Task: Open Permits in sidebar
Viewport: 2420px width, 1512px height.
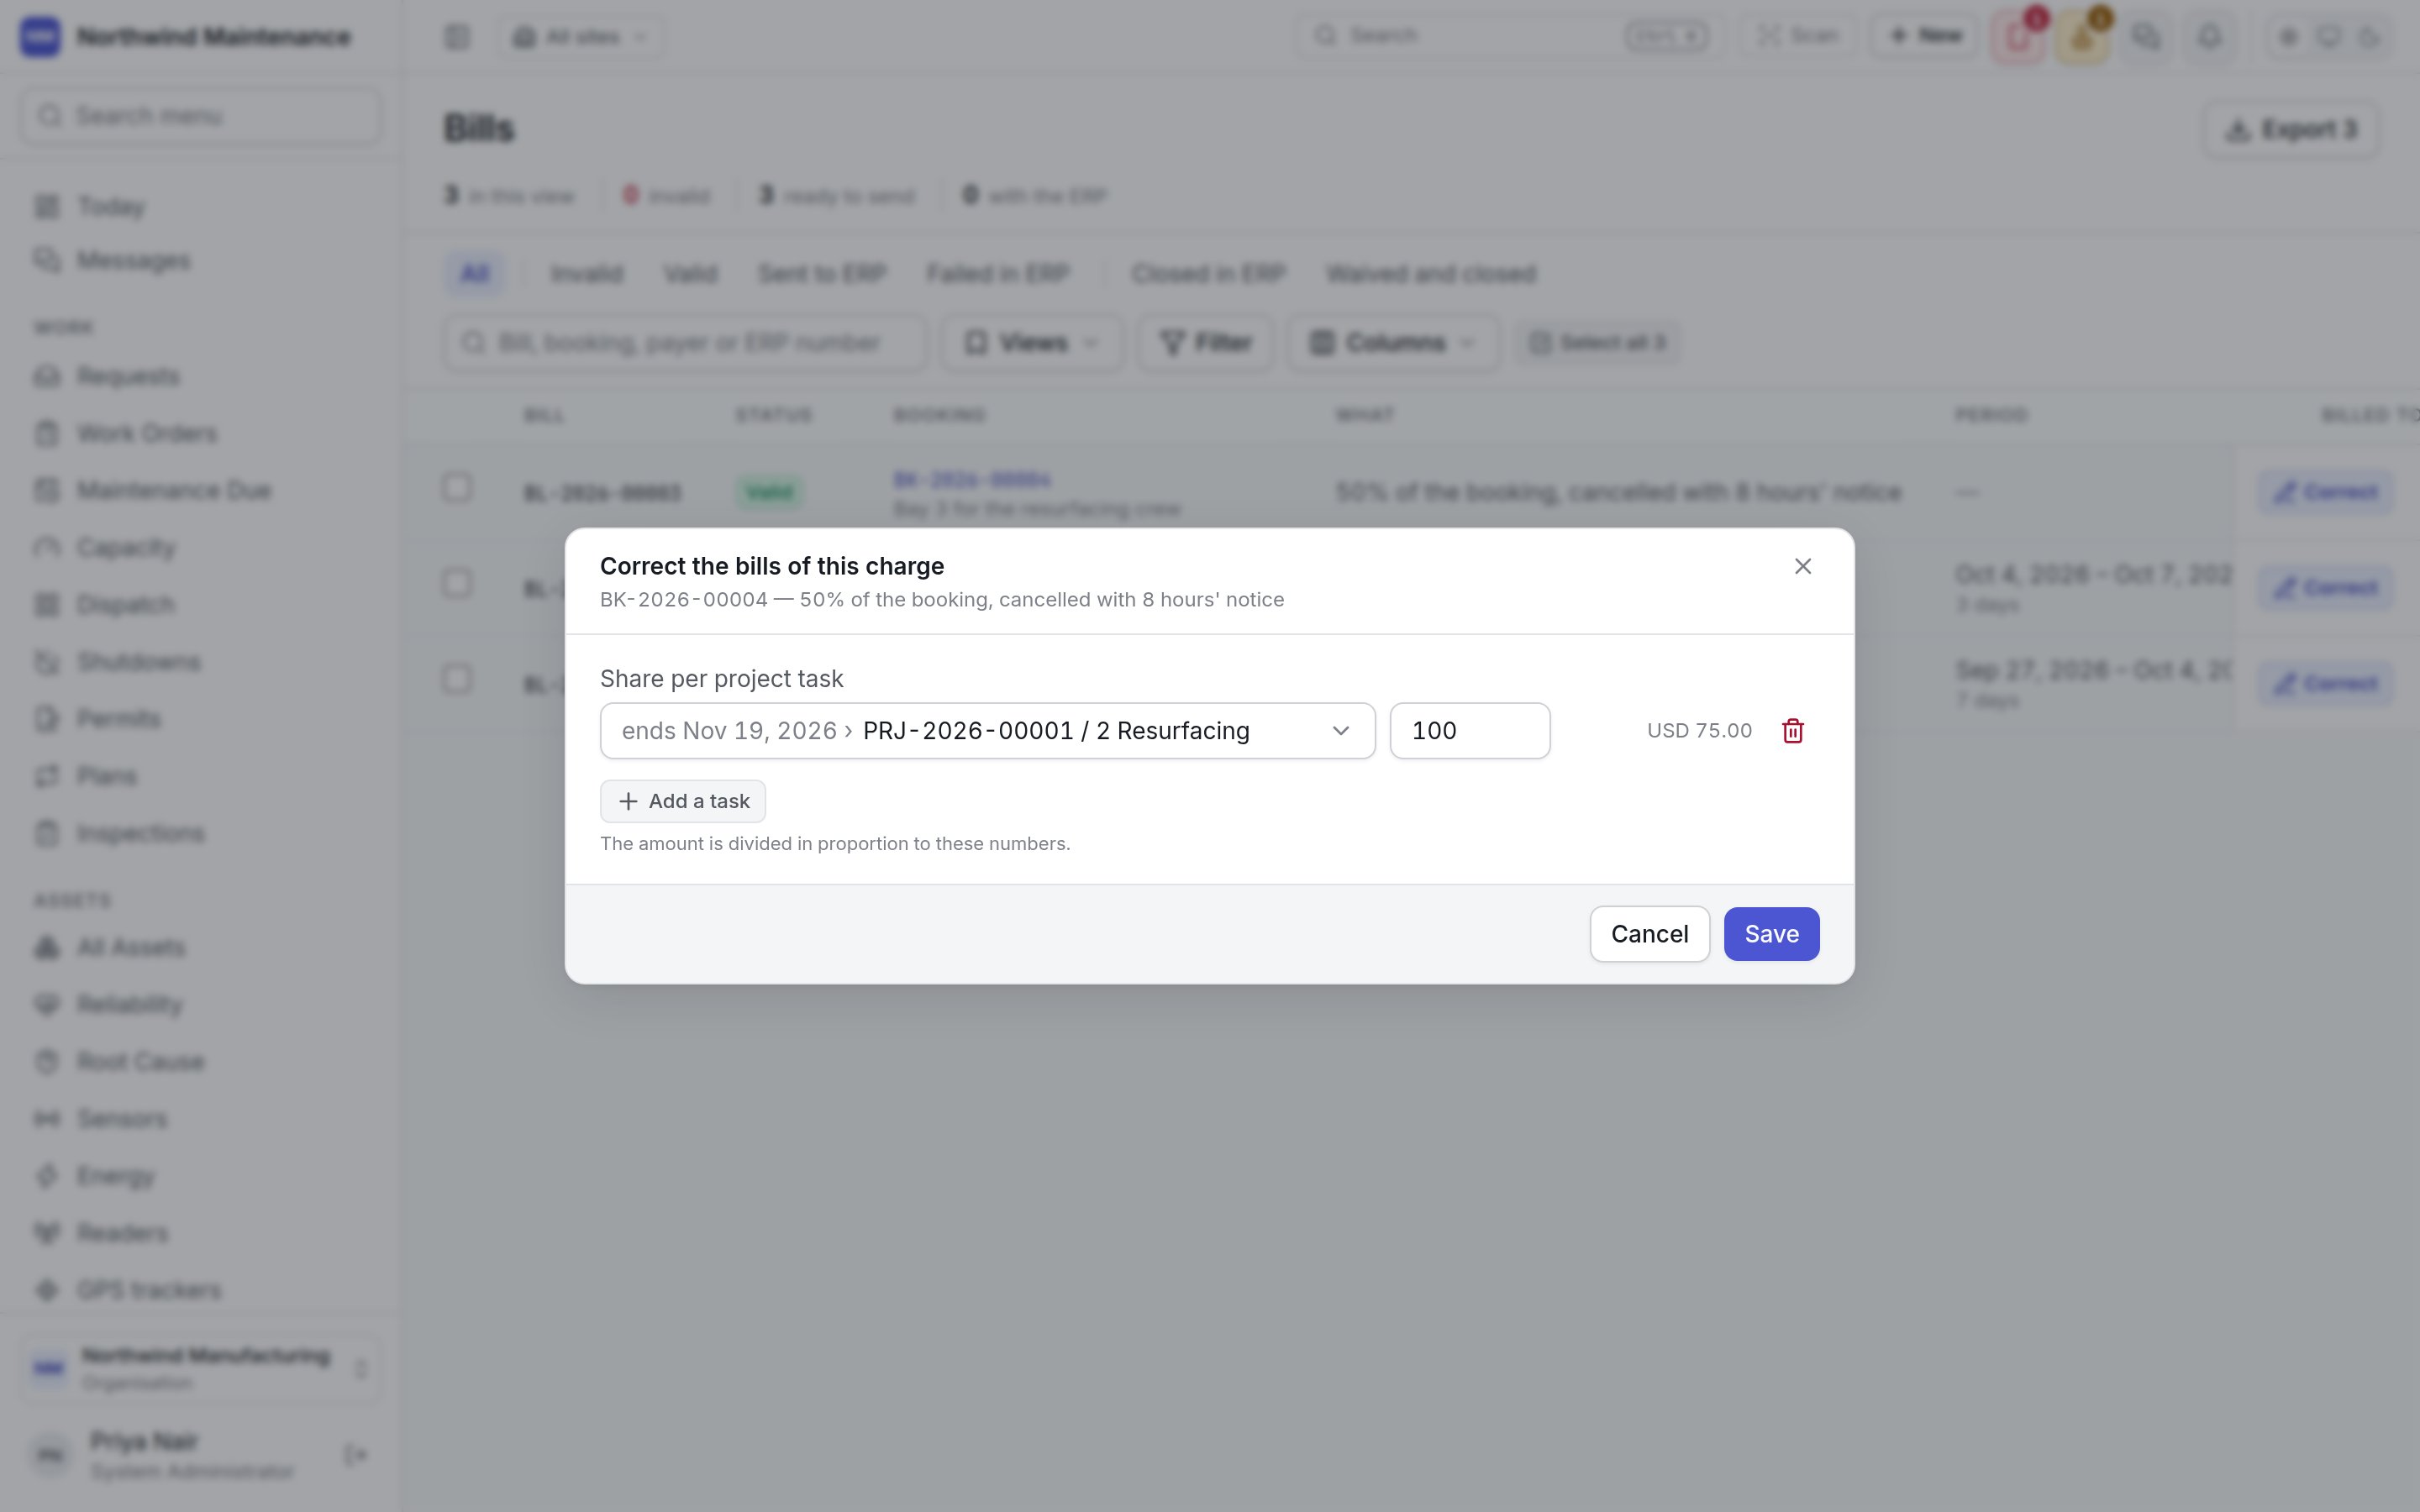Action: point(200,719)
